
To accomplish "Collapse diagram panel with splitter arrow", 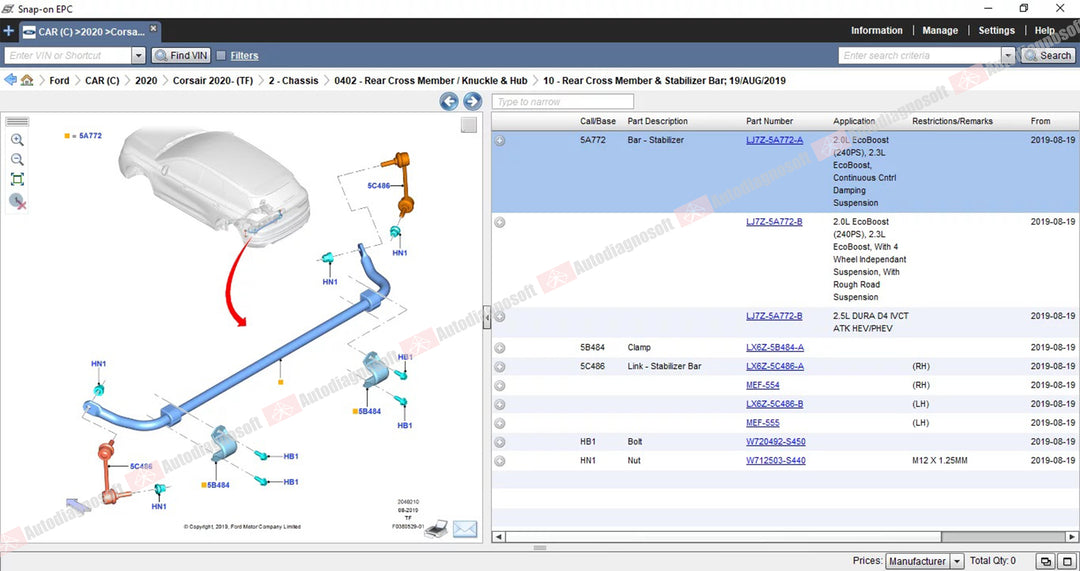I will (487, 318).
